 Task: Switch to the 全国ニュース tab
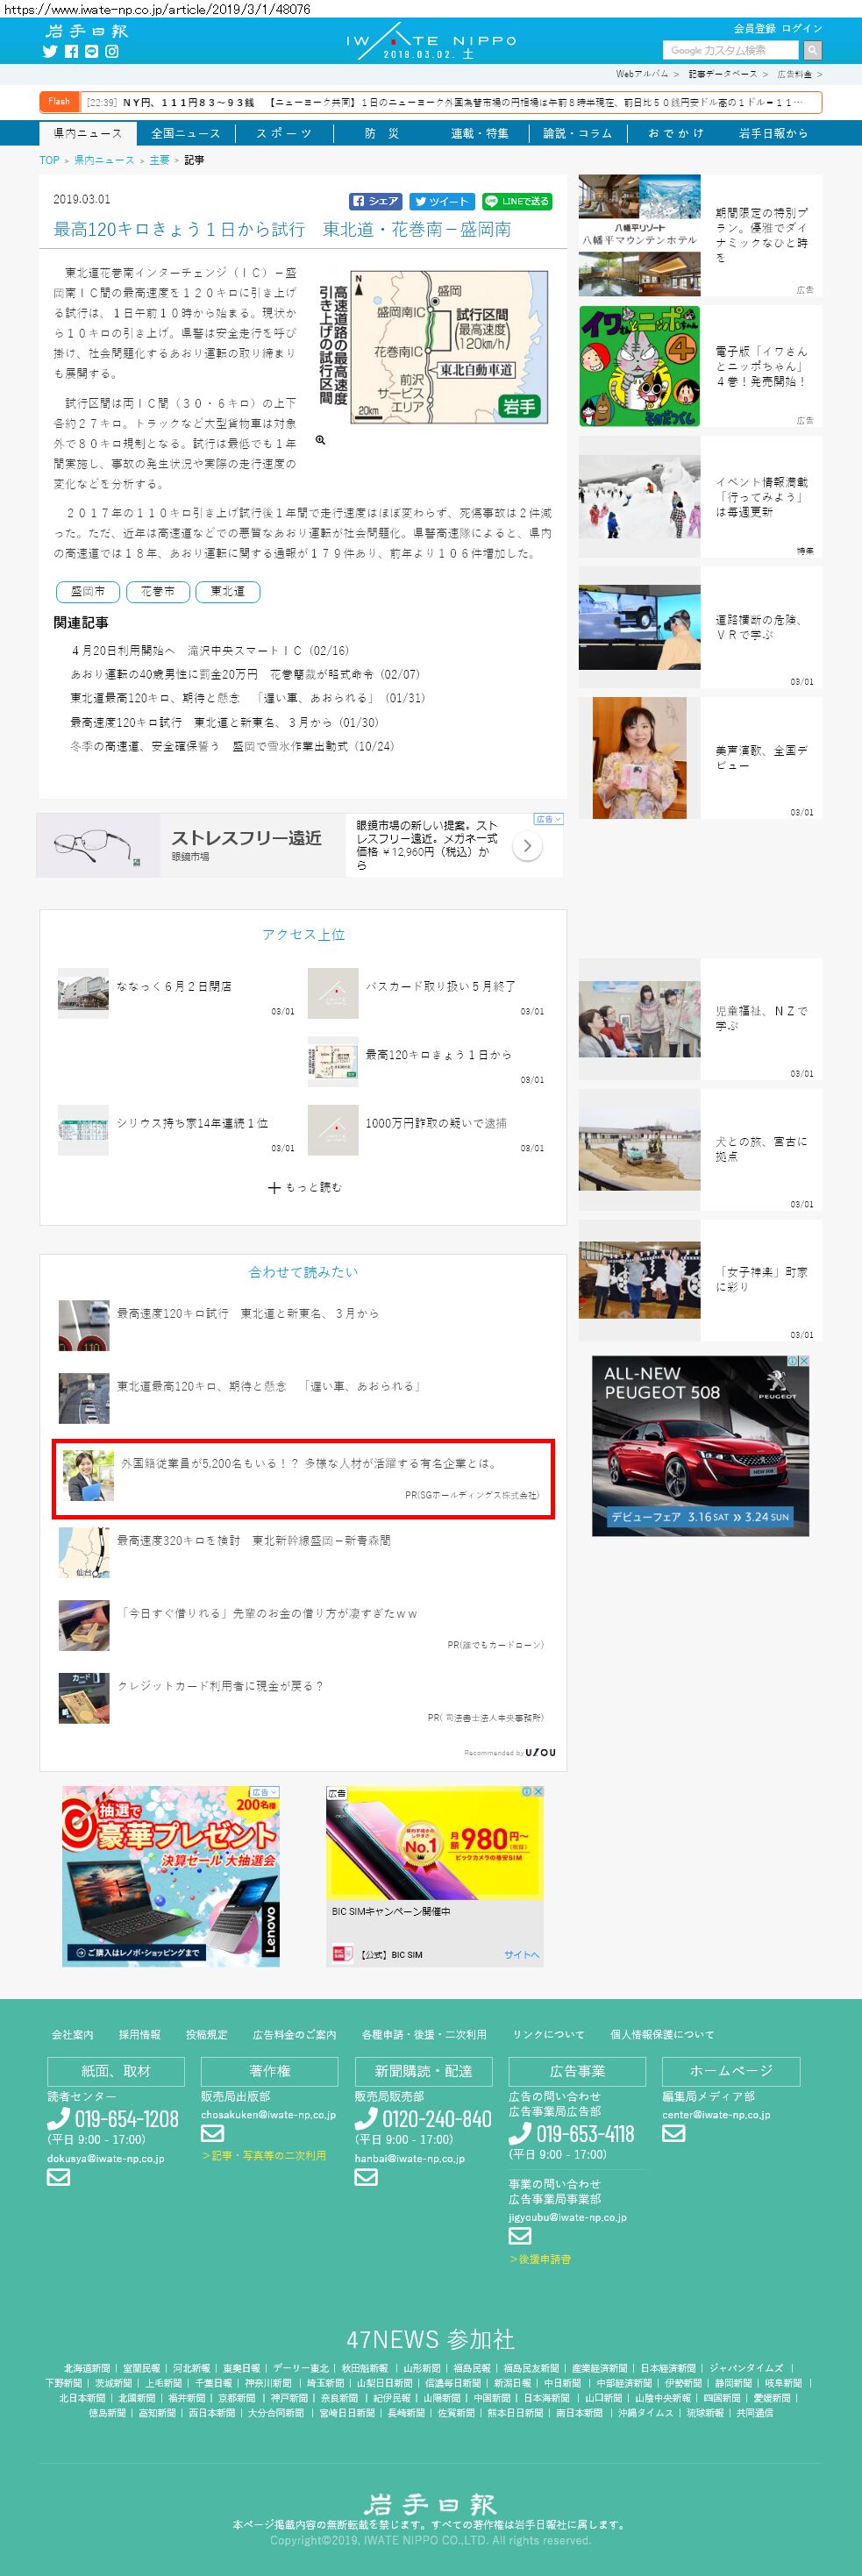[x=185, y=133]
